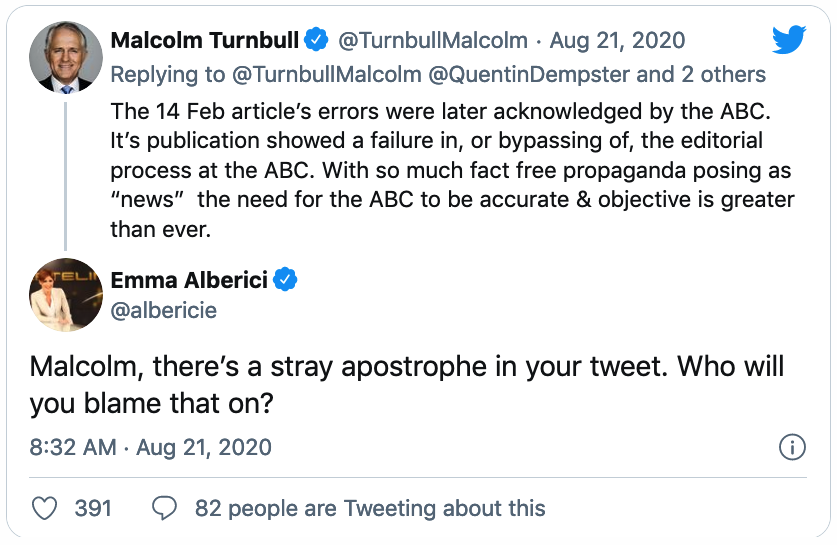
Task: Open Emma Alberici's profile photo
Action: 66,294
